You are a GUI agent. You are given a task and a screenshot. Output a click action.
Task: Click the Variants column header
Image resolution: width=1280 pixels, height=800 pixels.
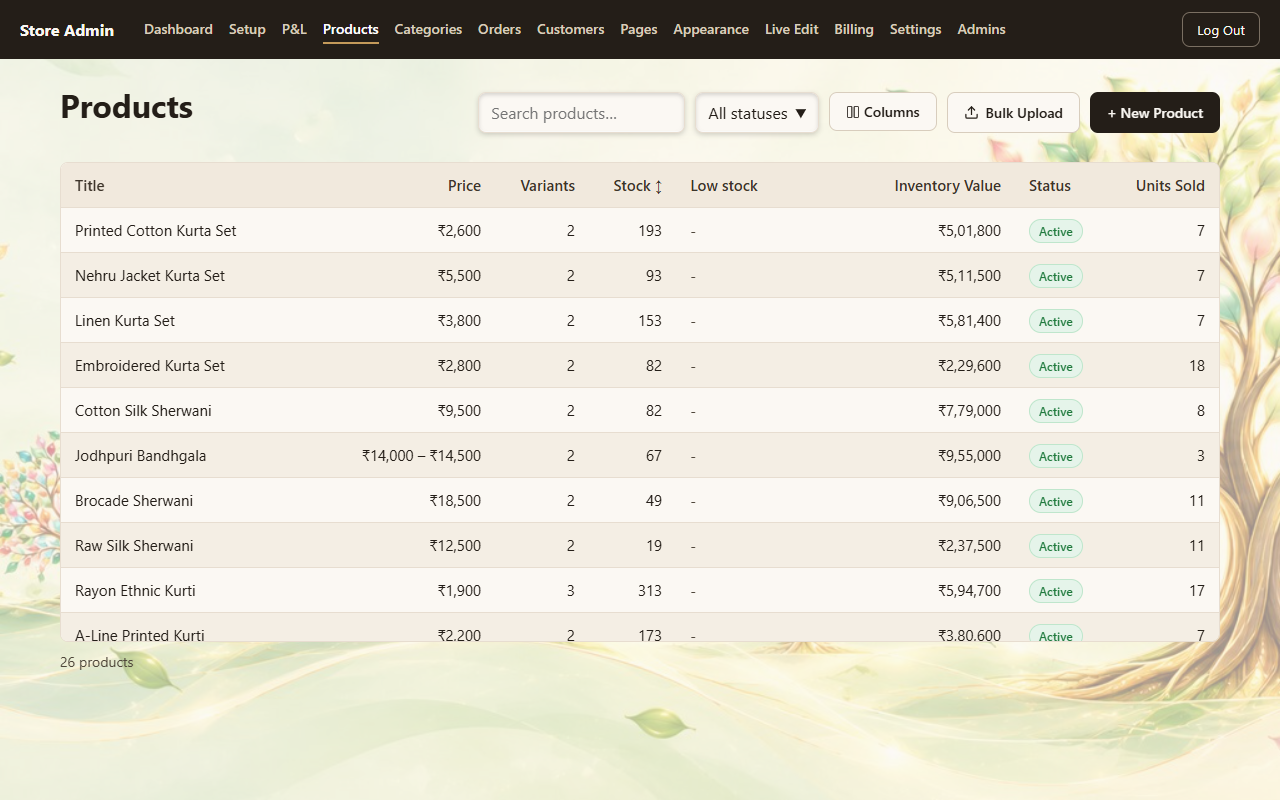click(x=547, y=185)
